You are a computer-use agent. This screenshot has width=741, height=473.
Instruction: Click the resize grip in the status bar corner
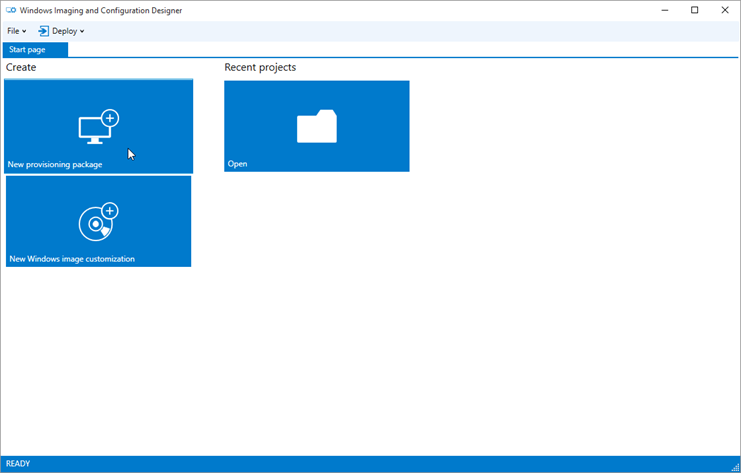(x=734, y=466)
